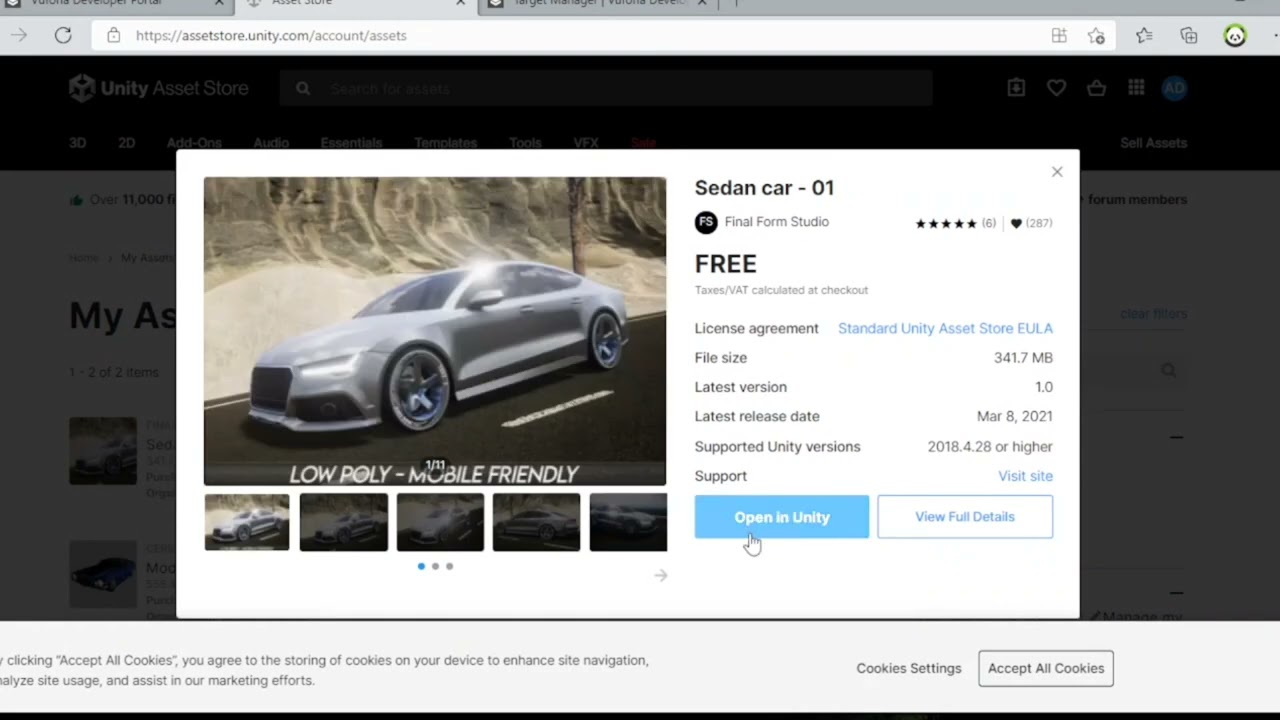
Task: Click the Open in Unity button
Action: [x=781, y=517]
